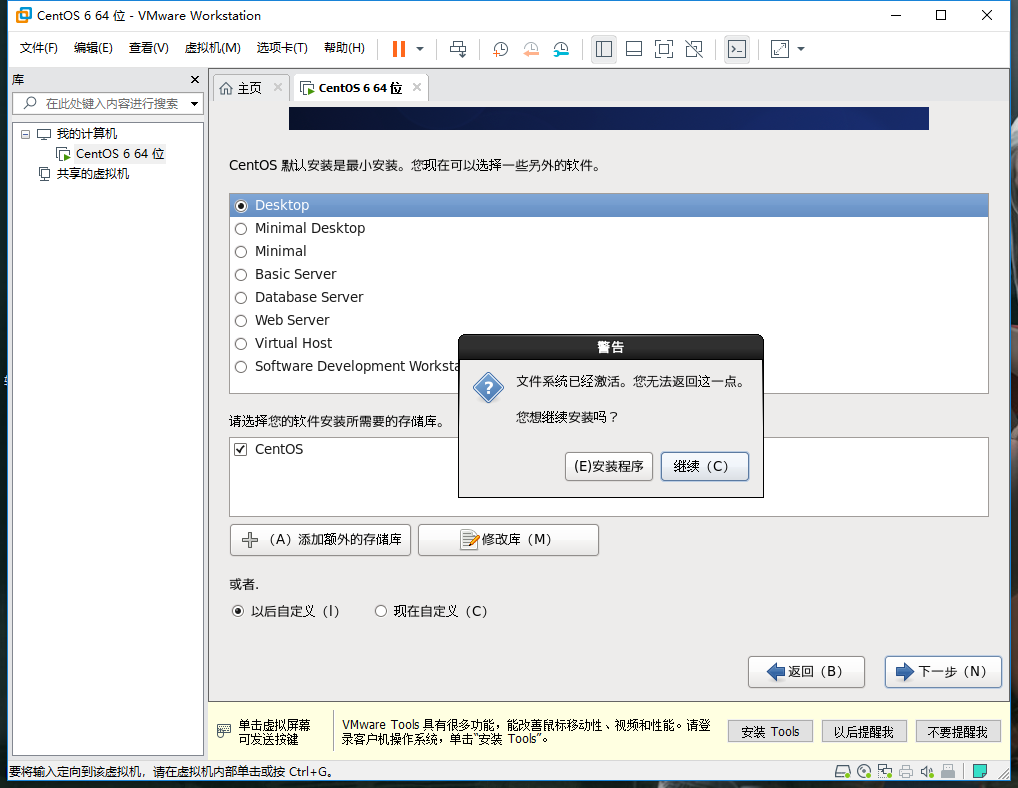Click the VMware Workstation title bar logo

[23, 15]
